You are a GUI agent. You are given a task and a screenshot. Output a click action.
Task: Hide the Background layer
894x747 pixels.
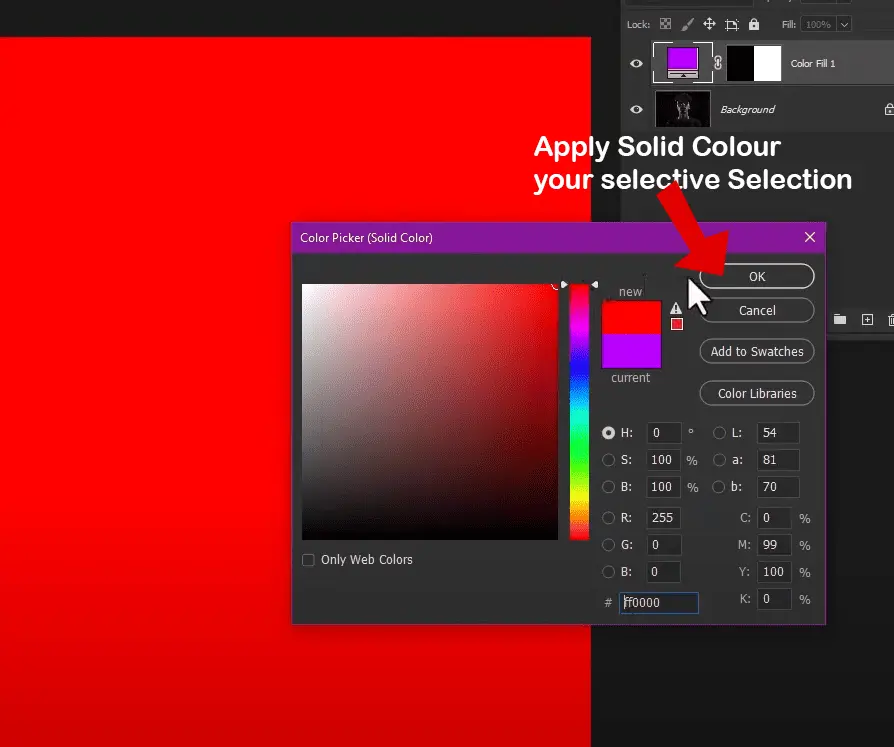click(x=636, y=109)
